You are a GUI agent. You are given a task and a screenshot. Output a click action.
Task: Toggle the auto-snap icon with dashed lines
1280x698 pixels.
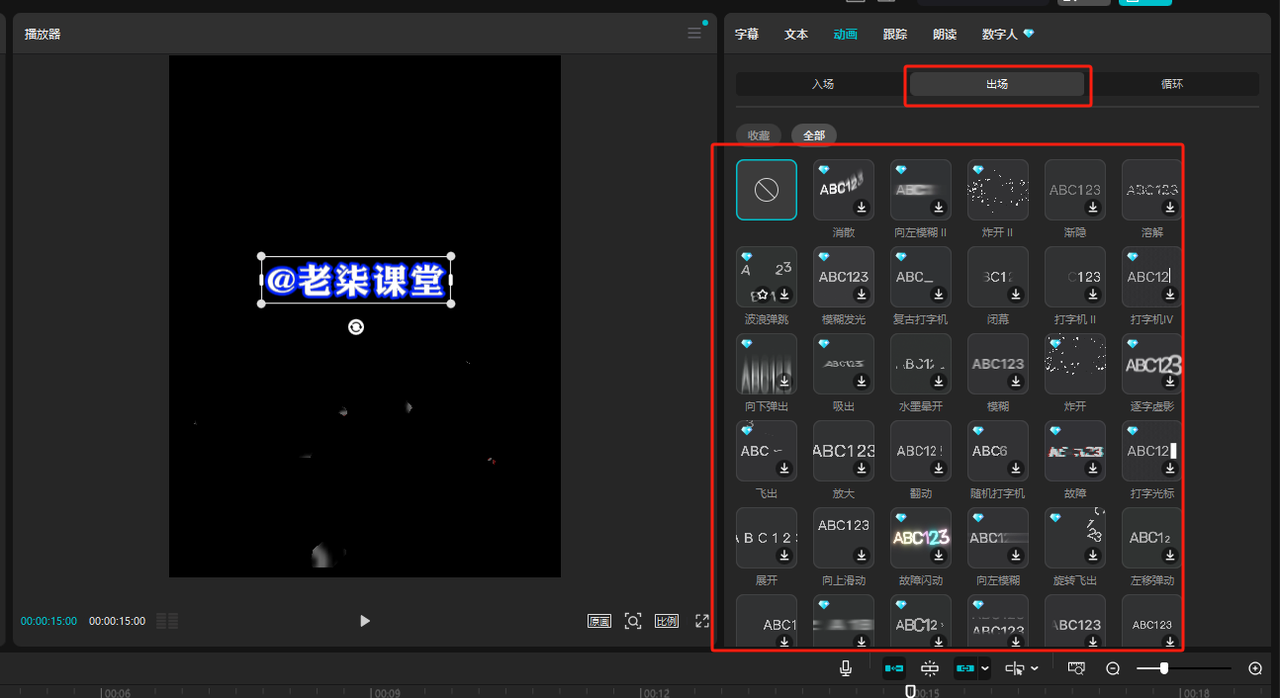click(931, 668)
